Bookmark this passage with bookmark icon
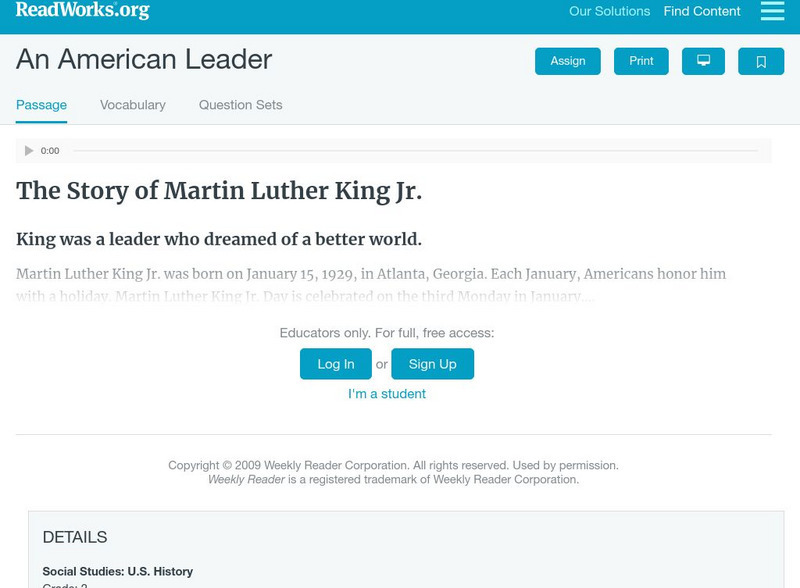 [x=761, y=61]
